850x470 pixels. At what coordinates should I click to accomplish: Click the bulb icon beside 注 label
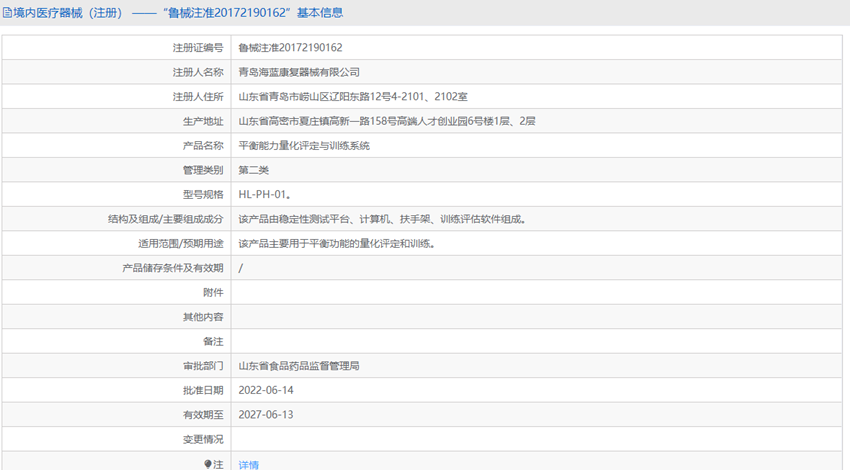pos(208,464)
